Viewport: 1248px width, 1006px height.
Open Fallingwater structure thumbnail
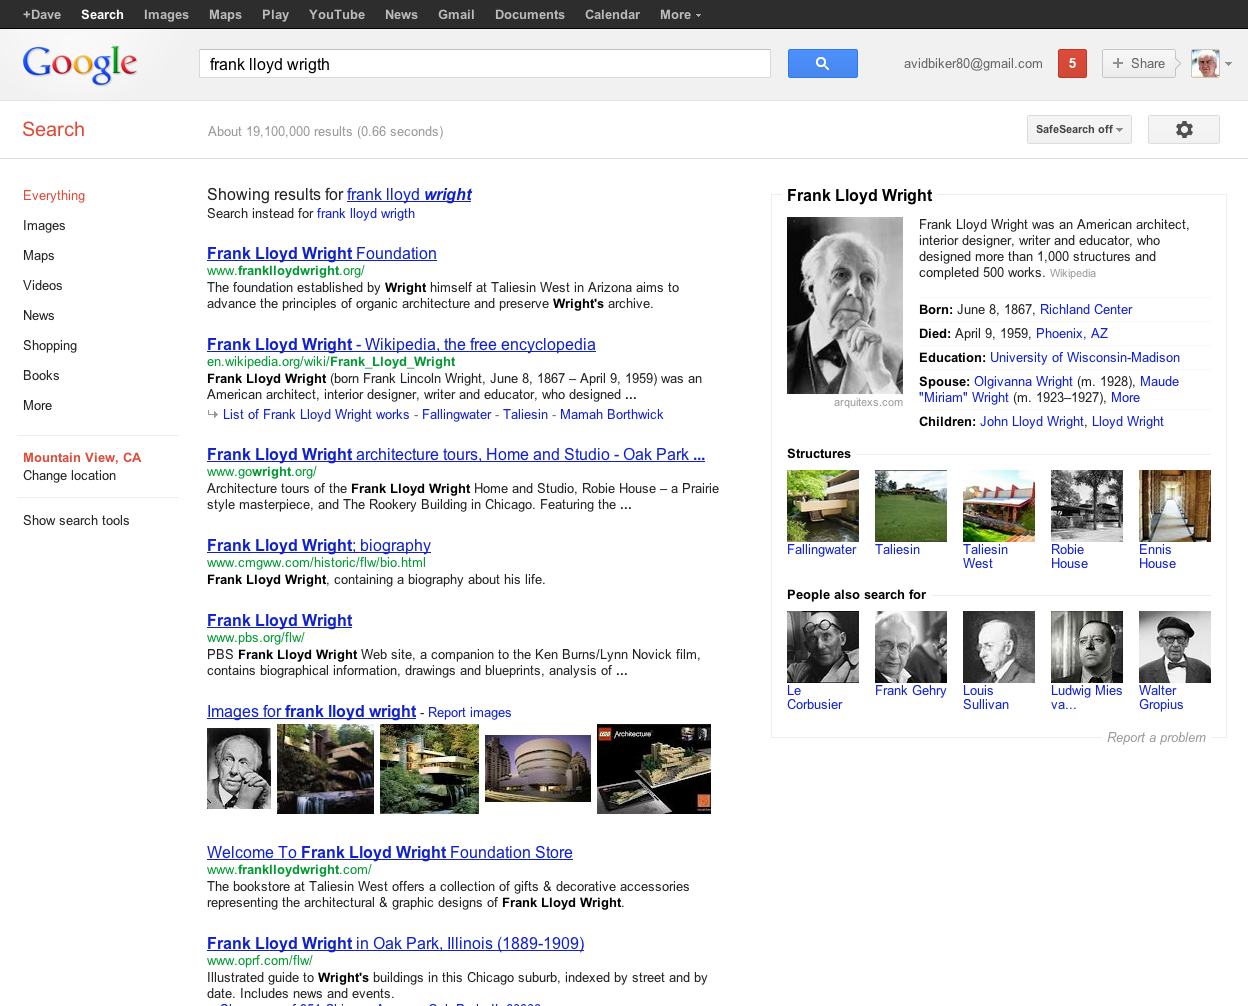tap(822, 506)
